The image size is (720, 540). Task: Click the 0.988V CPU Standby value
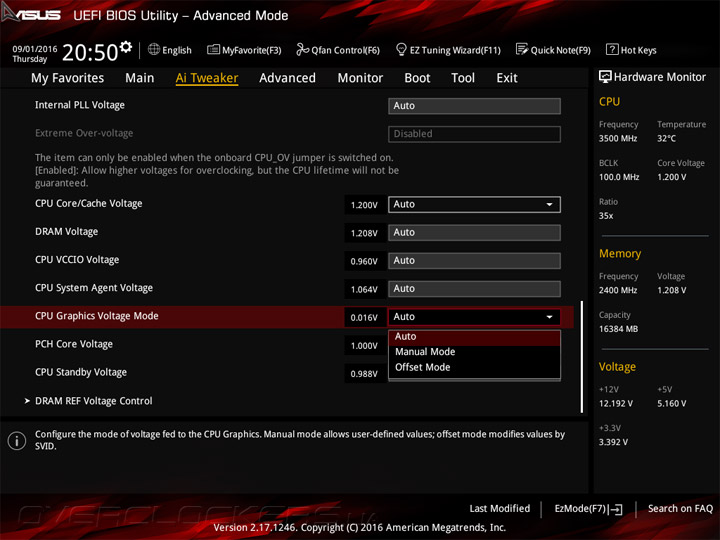point(364,374)
